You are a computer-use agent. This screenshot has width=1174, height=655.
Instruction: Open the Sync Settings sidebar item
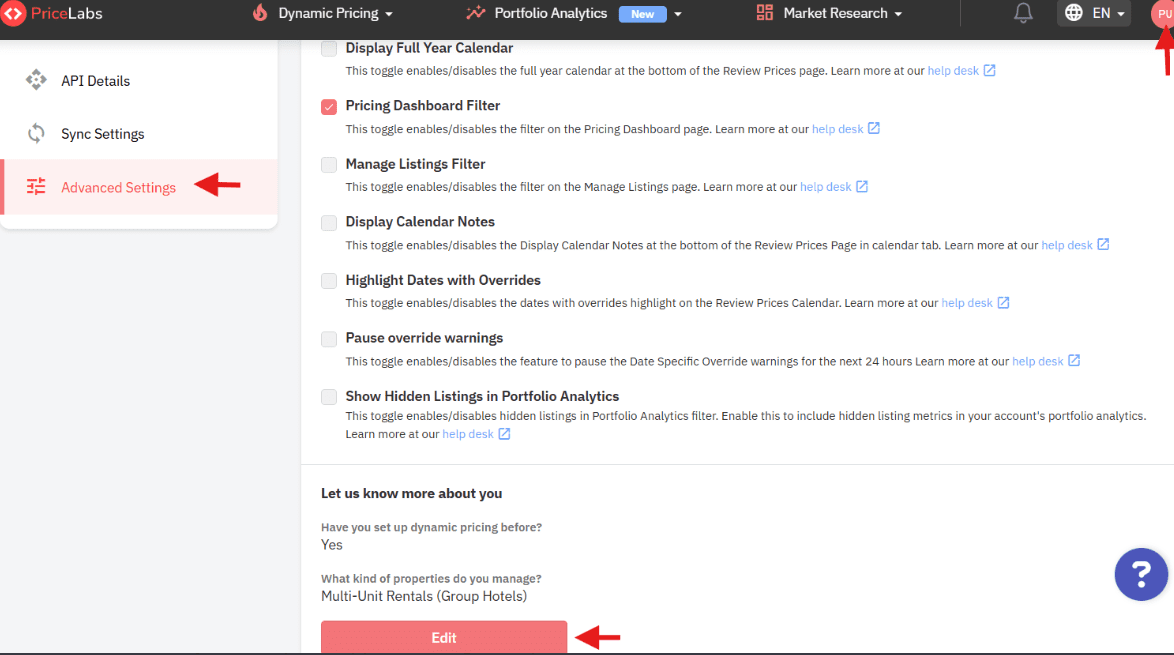tap(102, 134)
